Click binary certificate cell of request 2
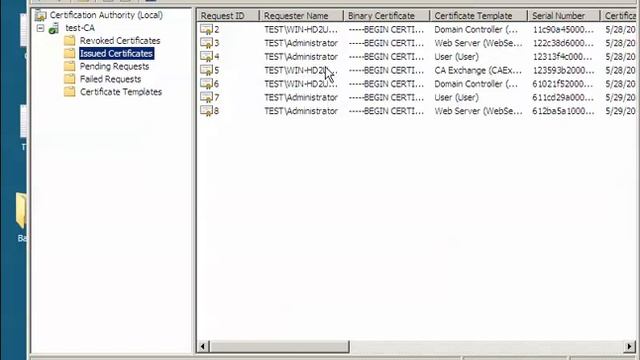The height and width of the screenshot is (360, 640). [386, 30]
